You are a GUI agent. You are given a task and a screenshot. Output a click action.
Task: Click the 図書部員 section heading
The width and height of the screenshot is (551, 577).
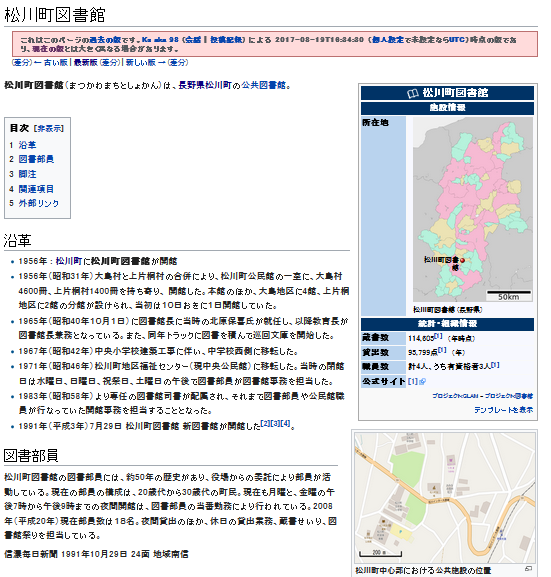(31, 456)
